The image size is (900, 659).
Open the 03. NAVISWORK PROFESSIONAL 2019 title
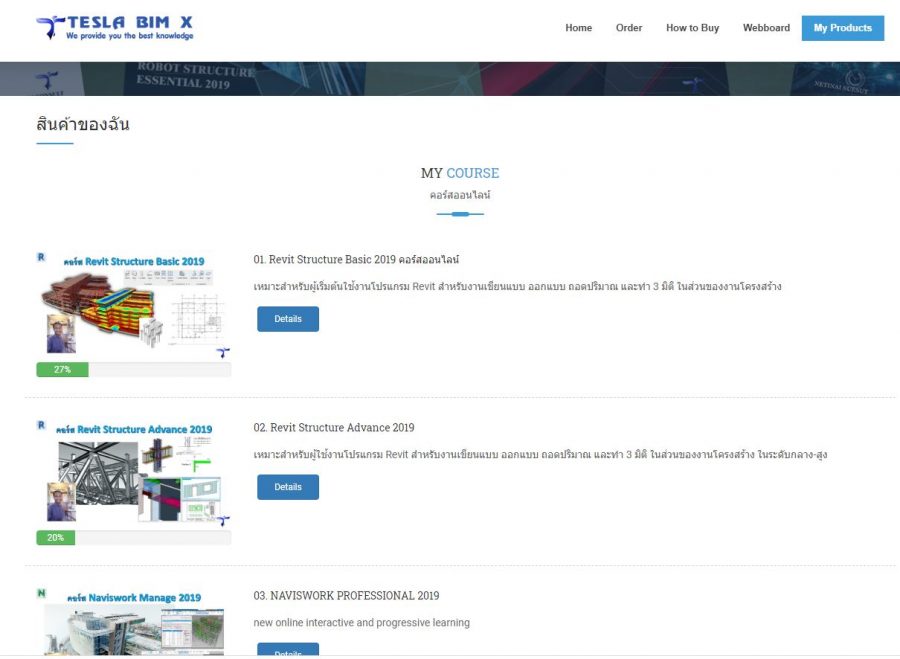click(x=346, y=596)
